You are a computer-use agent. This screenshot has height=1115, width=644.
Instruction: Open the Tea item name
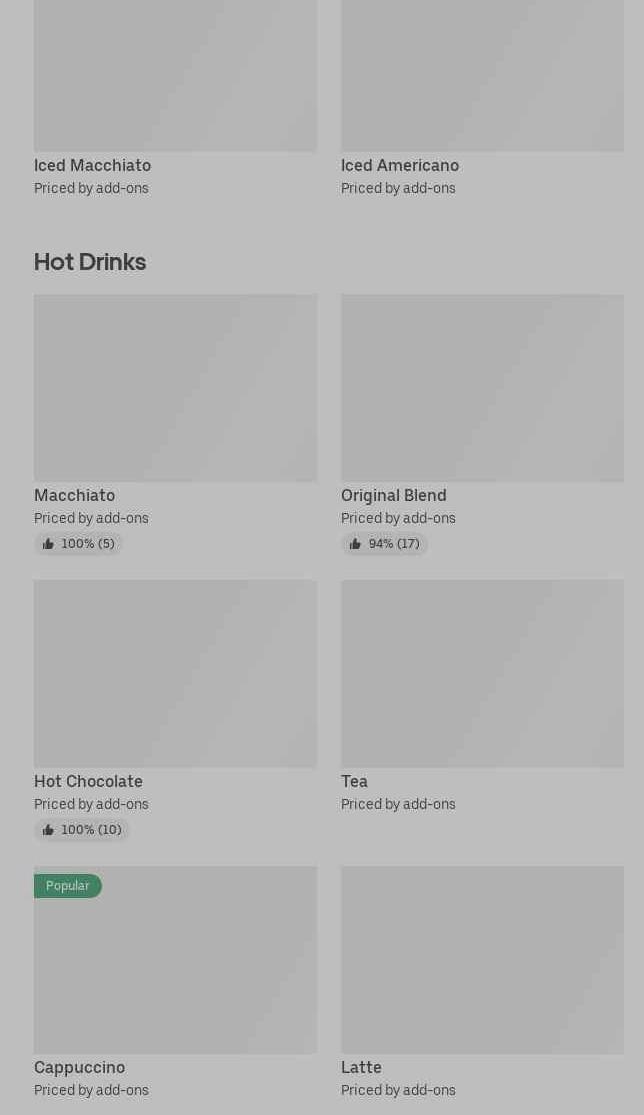point(354,782)
